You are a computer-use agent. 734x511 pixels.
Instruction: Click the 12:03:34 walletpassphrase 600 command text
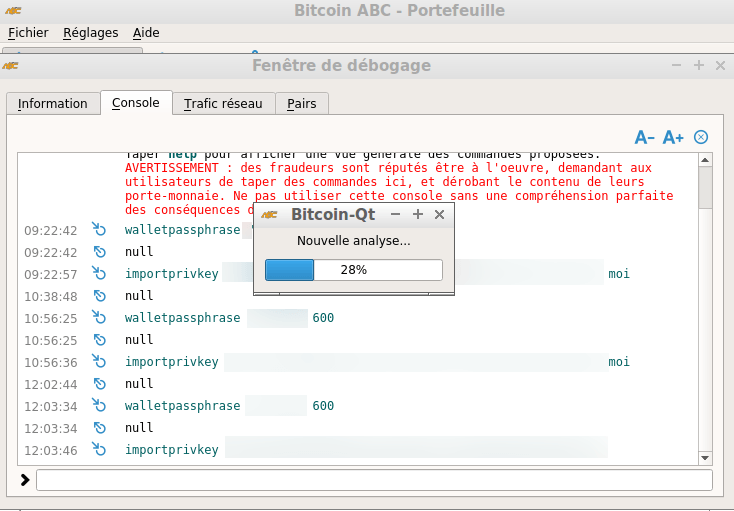229,406
